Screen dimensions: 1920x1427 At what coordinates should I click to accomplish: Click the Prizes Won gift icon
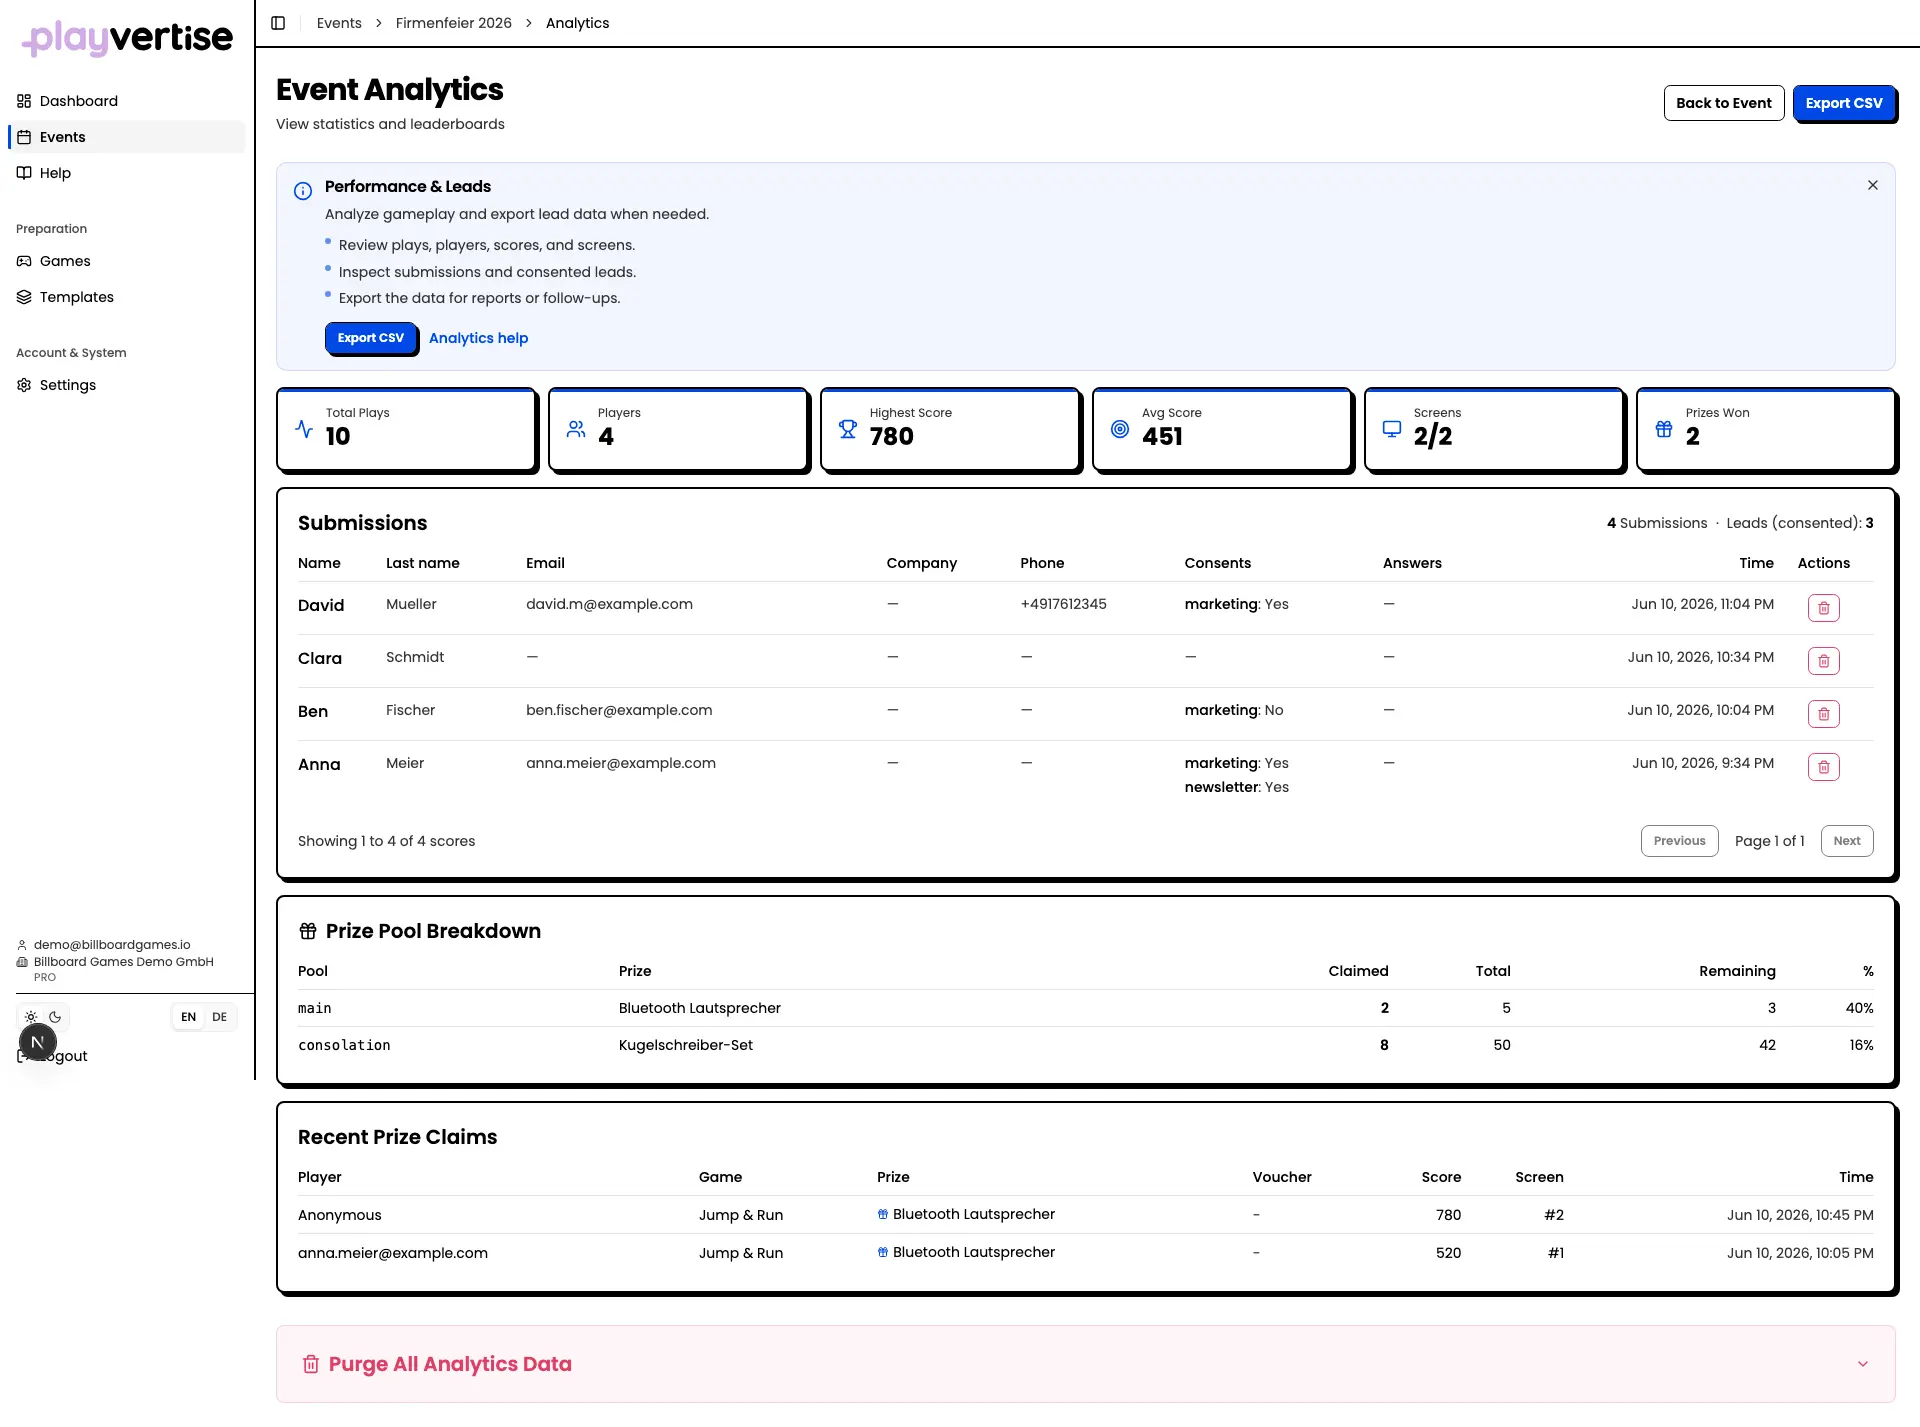(x=1664, y=429)
